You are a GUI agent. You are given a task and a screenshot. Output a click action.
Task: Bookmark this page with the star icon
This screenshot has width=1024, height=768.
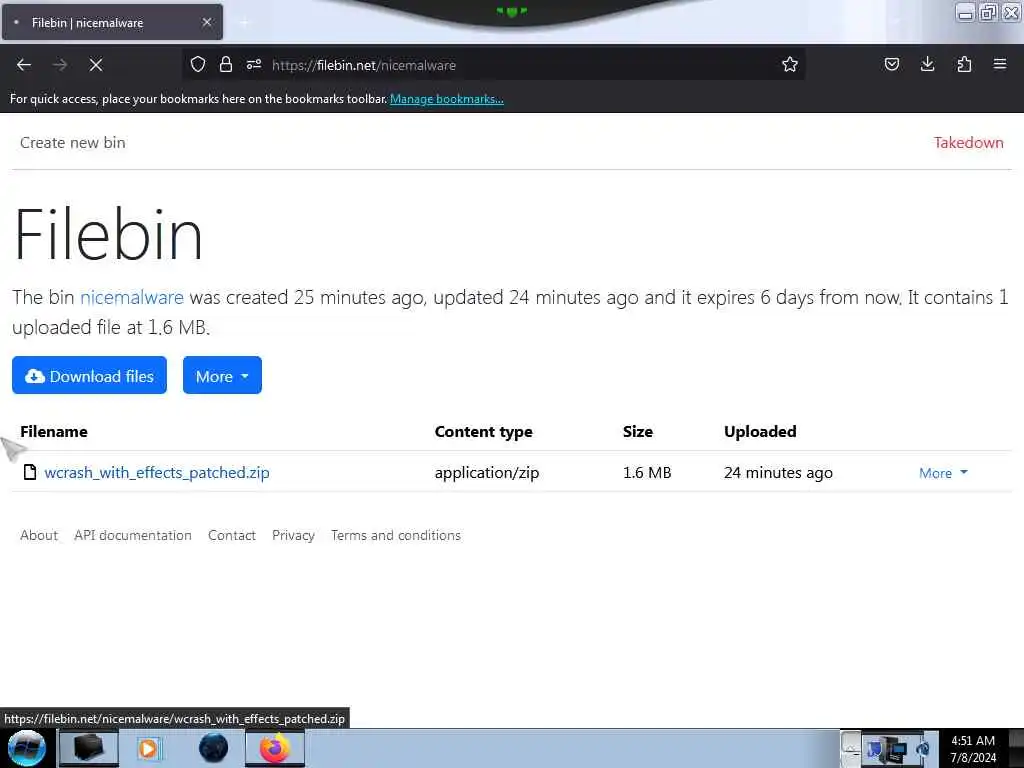point(790,64)
